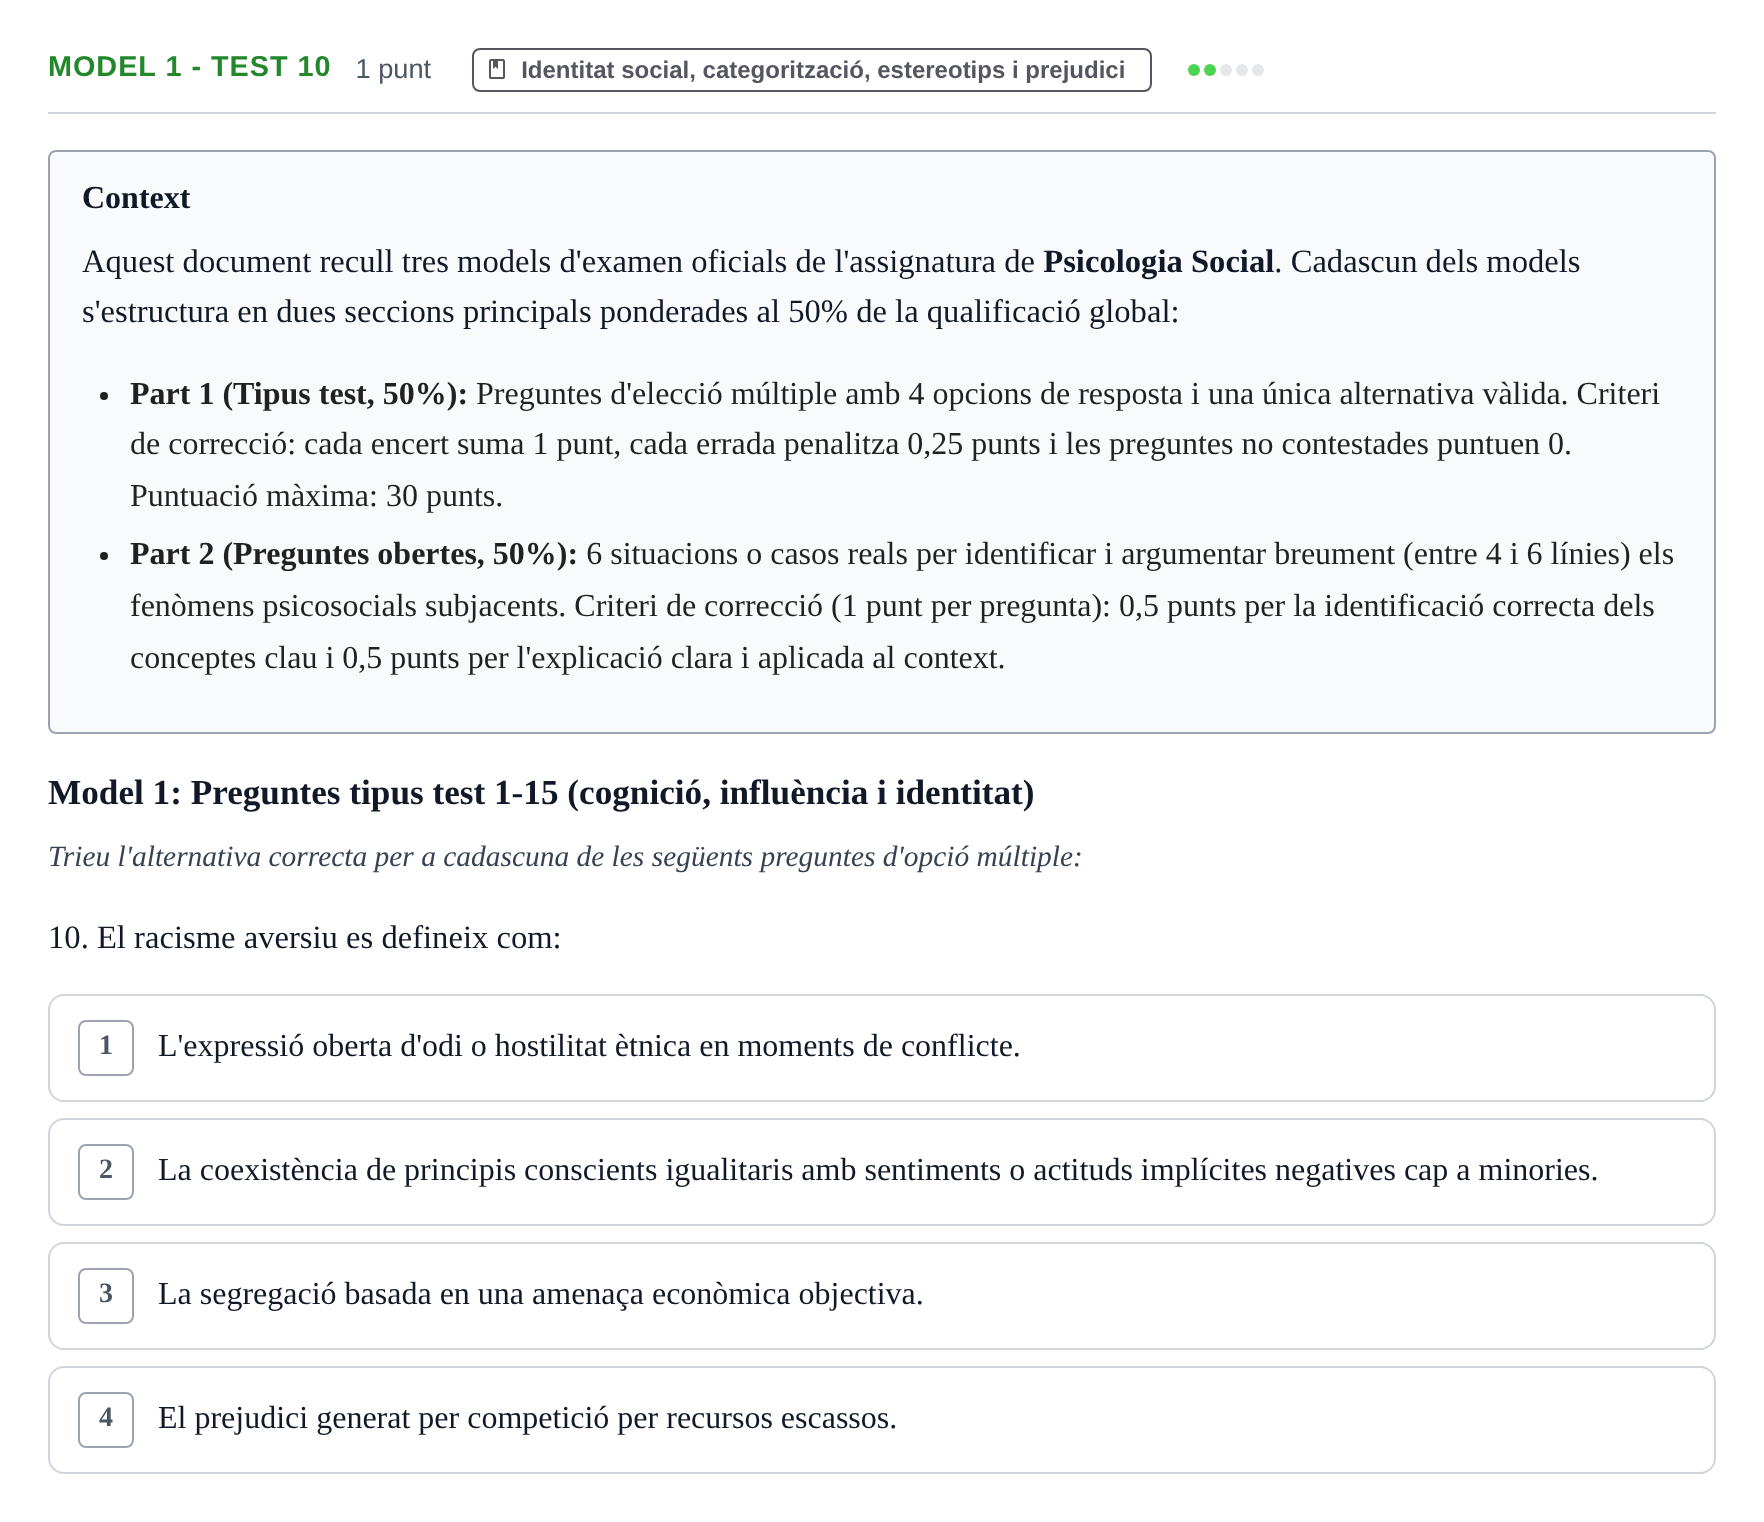Click the italic 'Trieu l'alternativa correcta' instruction
The image size is (1764, 1522).
coord(565,857)
